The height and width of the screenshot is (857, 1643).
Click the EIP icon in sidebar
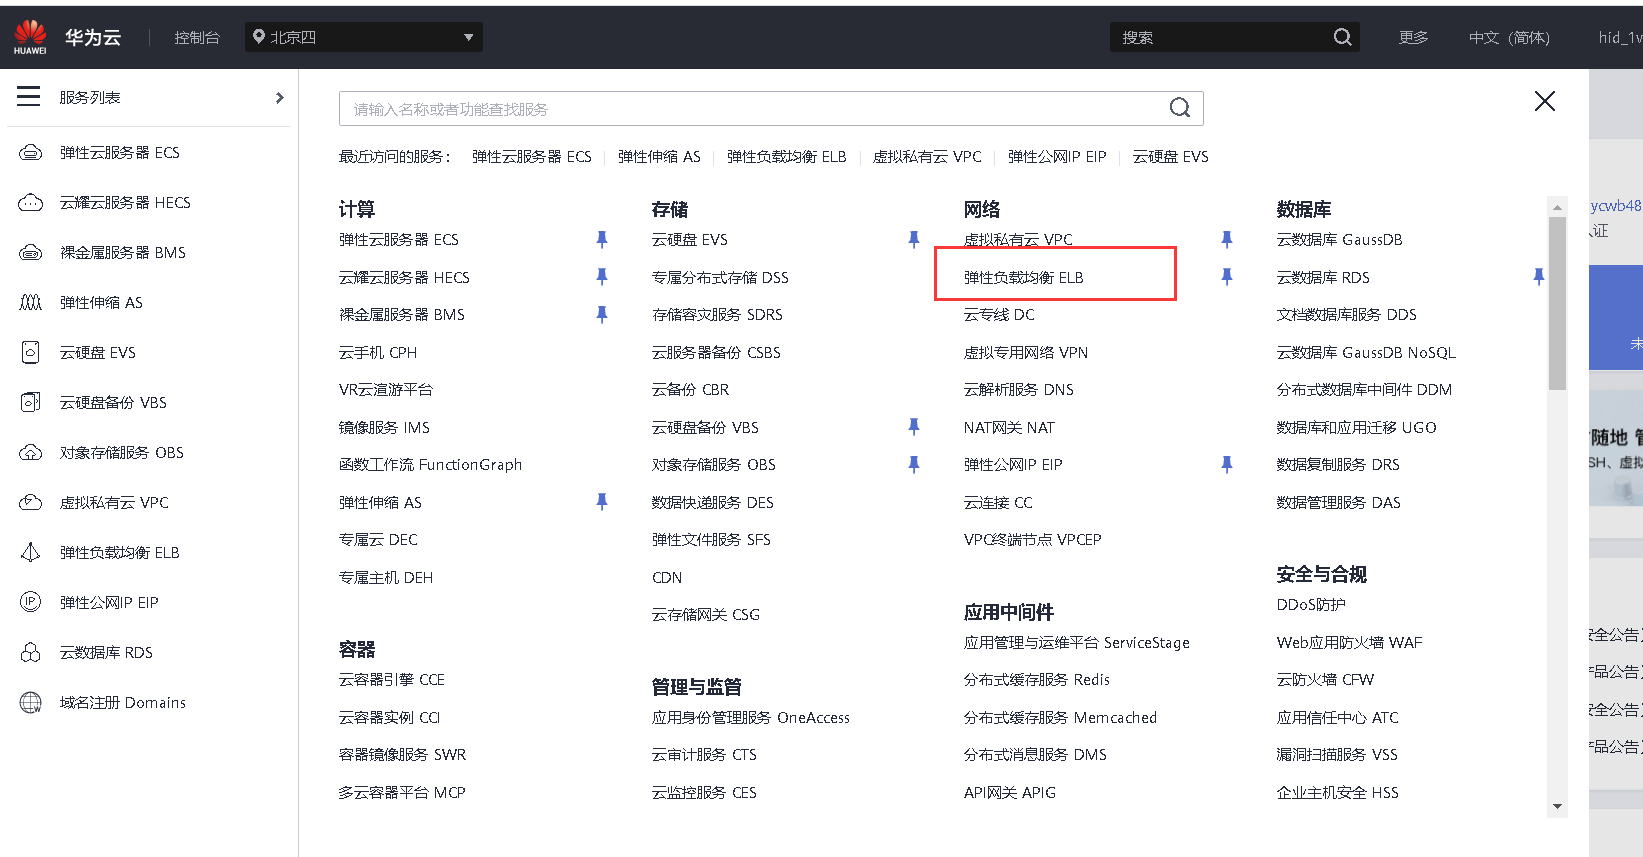[x=31, y=603]
